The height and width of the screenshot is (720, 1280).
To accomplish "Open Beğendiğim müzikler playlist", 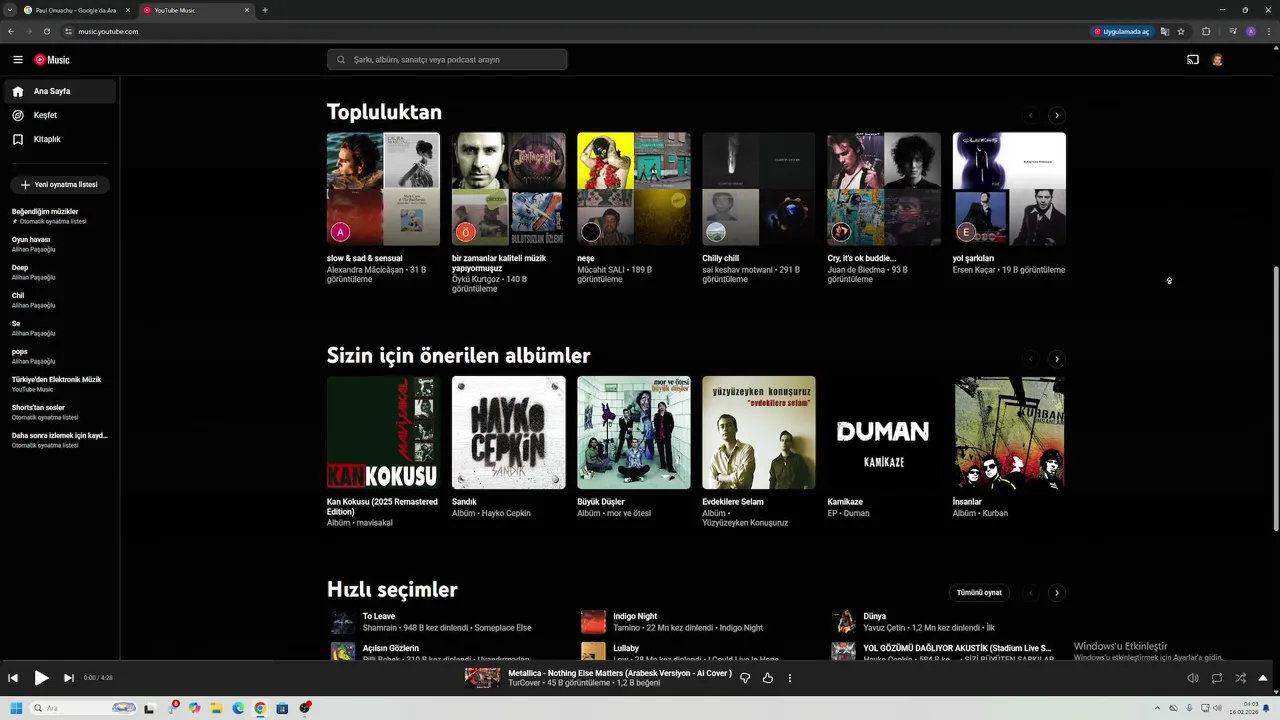I will click(60, 216).
